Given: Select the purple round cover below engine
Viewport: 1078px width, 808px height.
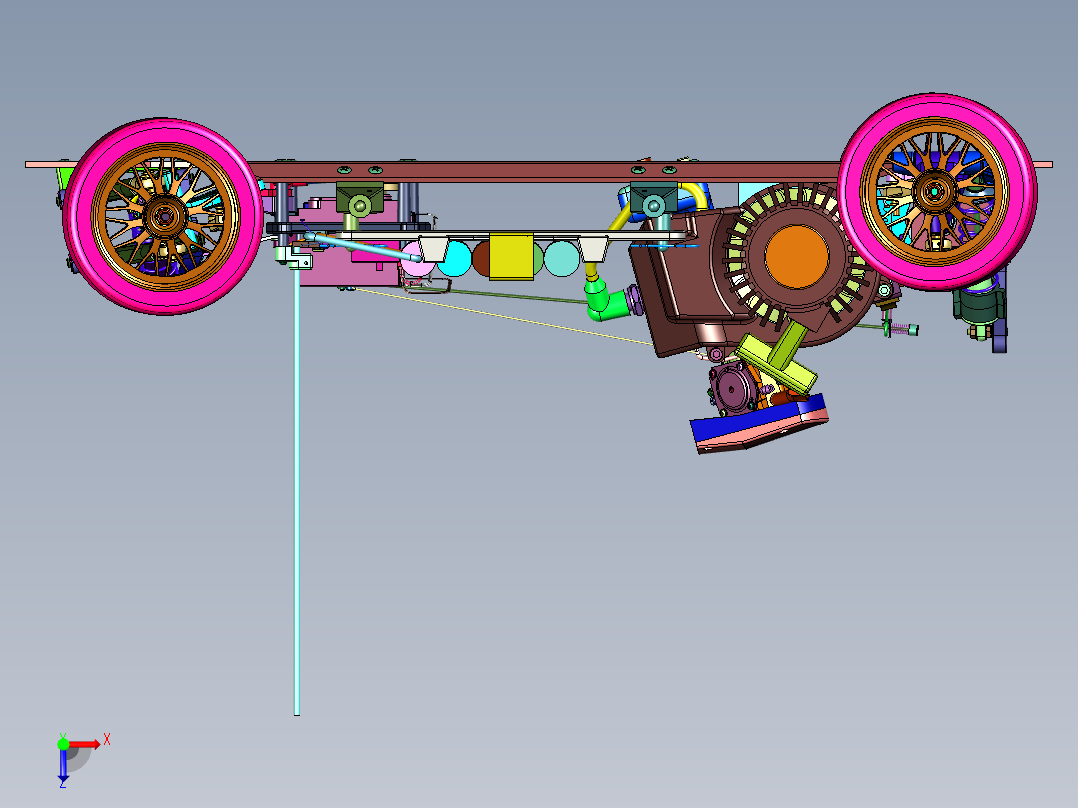Looking at the screenshot, I should point(732,389).
